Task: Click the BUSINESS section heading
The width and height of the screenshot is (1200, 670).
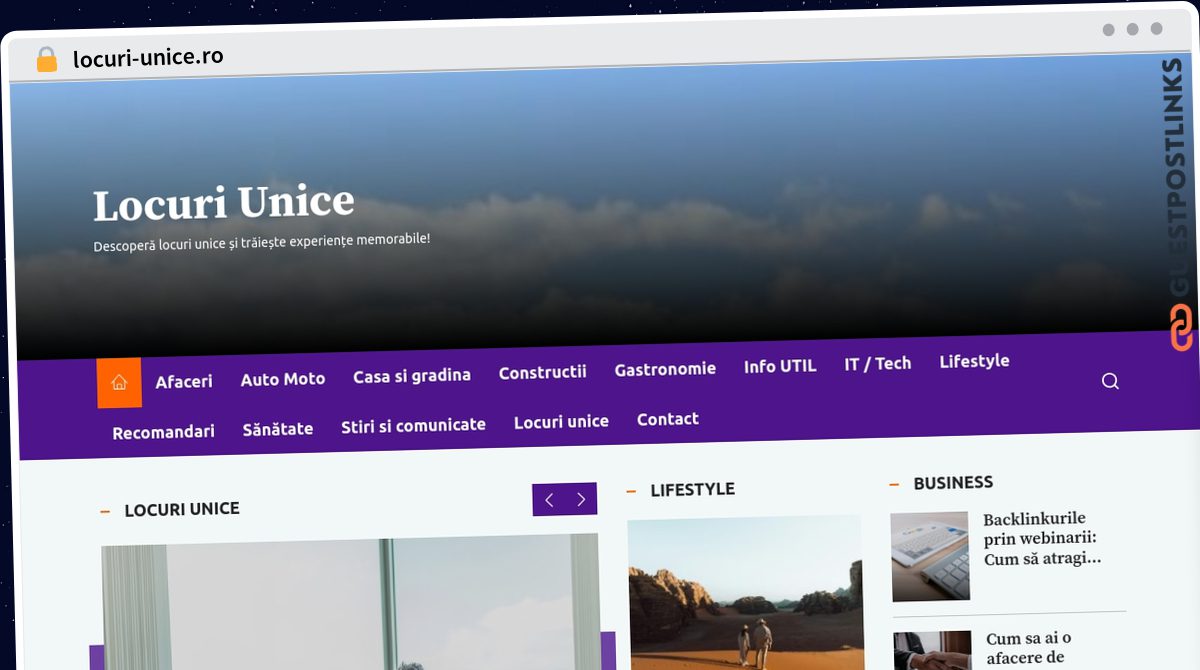Action: pyautogui.click(x=953, y=483)
